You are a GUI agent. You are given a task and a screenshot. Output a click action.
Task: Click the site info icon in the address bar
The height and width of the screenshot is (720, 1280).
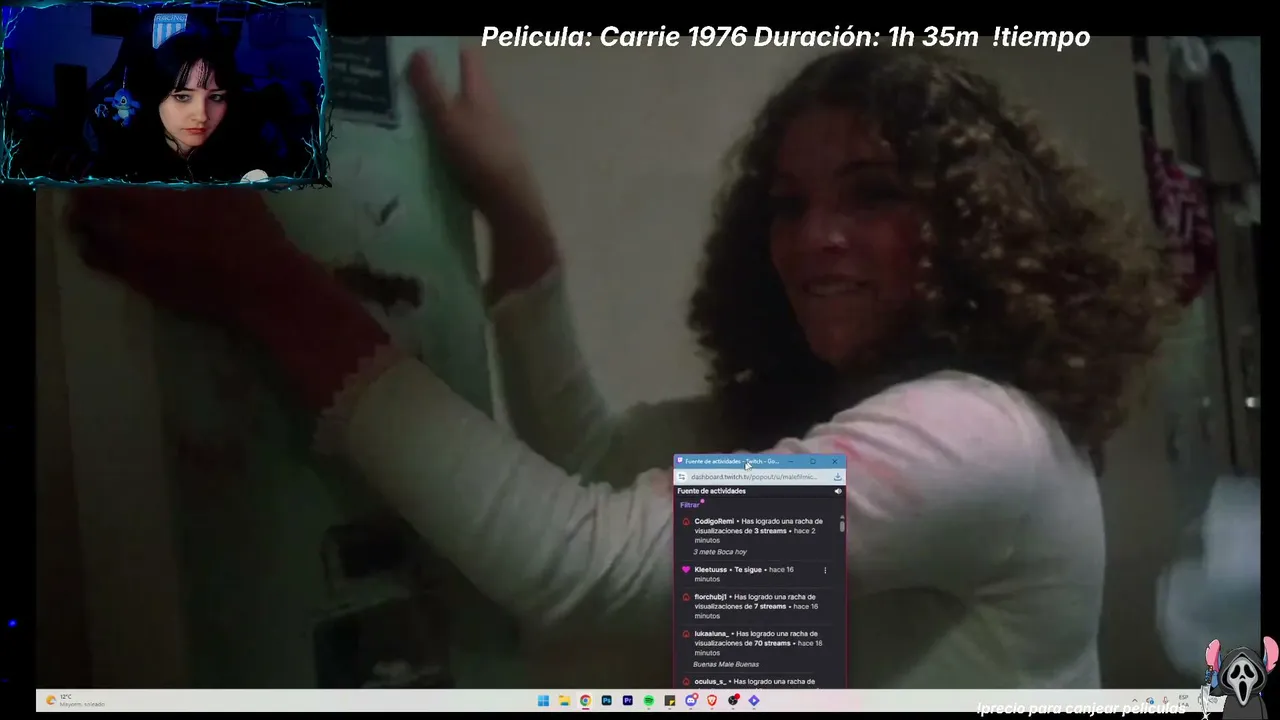[682, 477]
